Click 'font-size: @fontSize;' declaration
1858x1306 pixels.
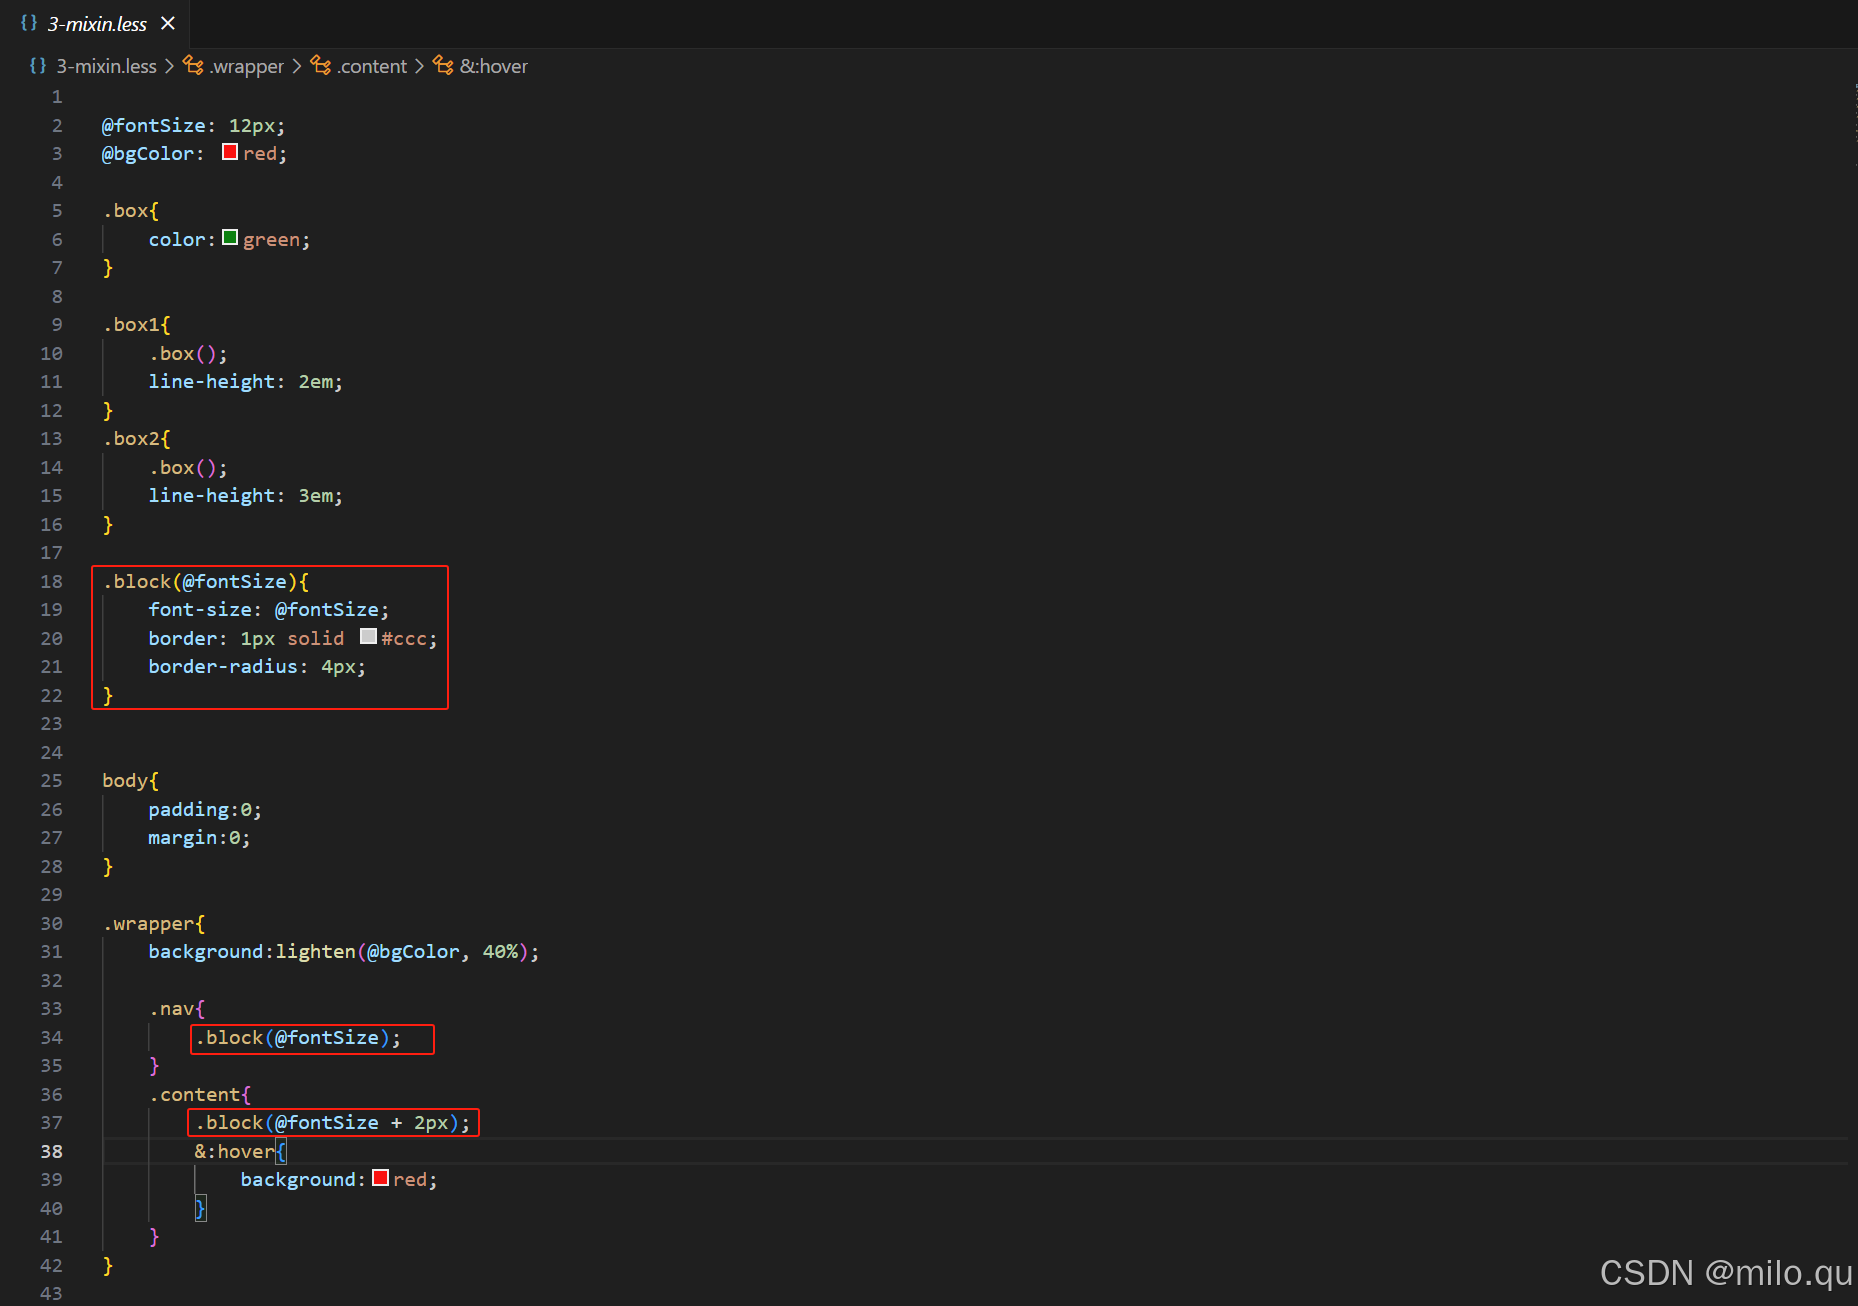(x=268, y=610)
